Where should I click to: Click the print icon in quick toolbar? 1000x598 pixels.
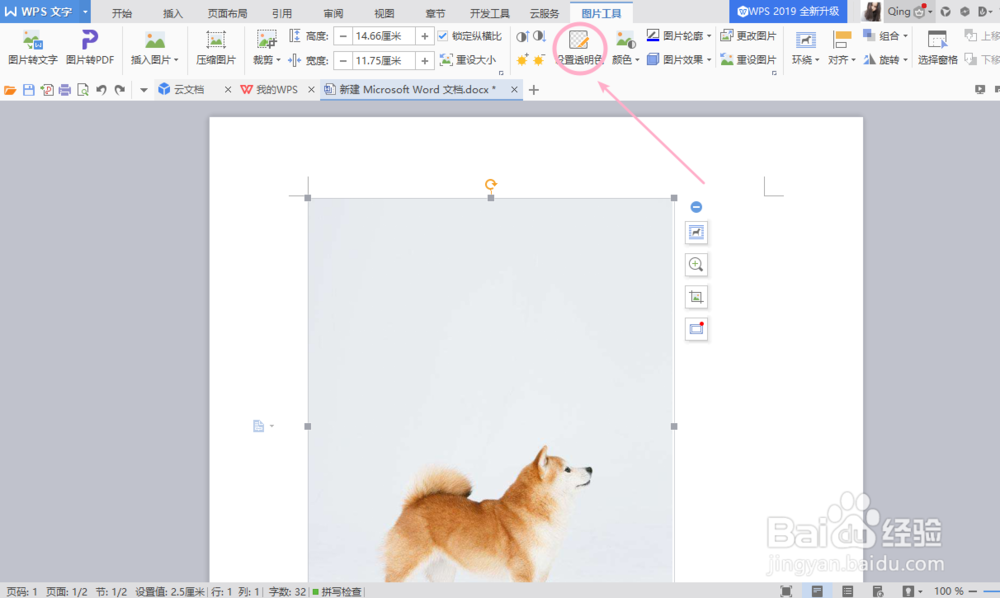pyautogui.click(x=64, y=90)
